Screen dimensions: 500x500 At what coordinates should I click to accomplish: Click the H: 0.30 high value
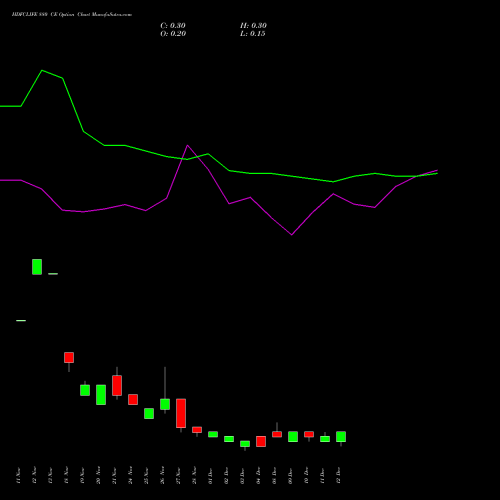coord(253,26)
